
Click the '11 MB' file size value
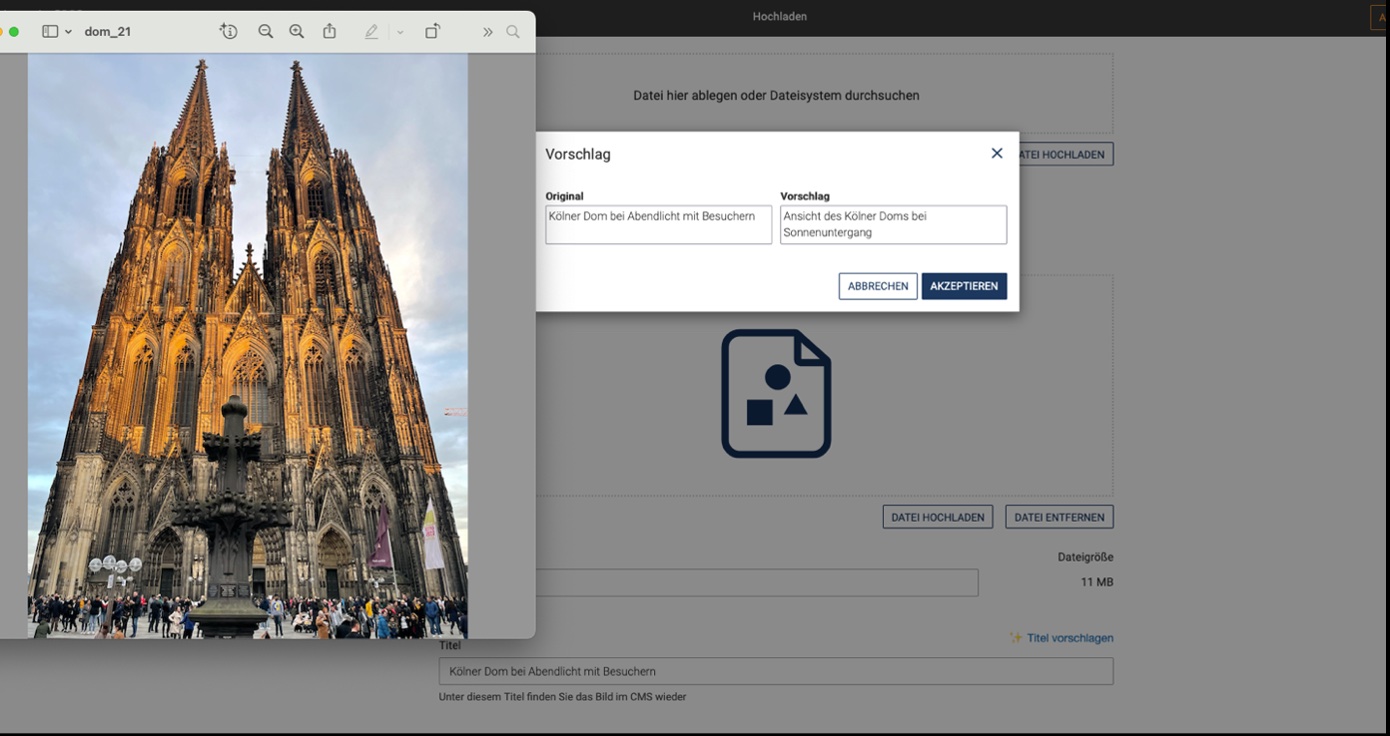[1097, 582]
